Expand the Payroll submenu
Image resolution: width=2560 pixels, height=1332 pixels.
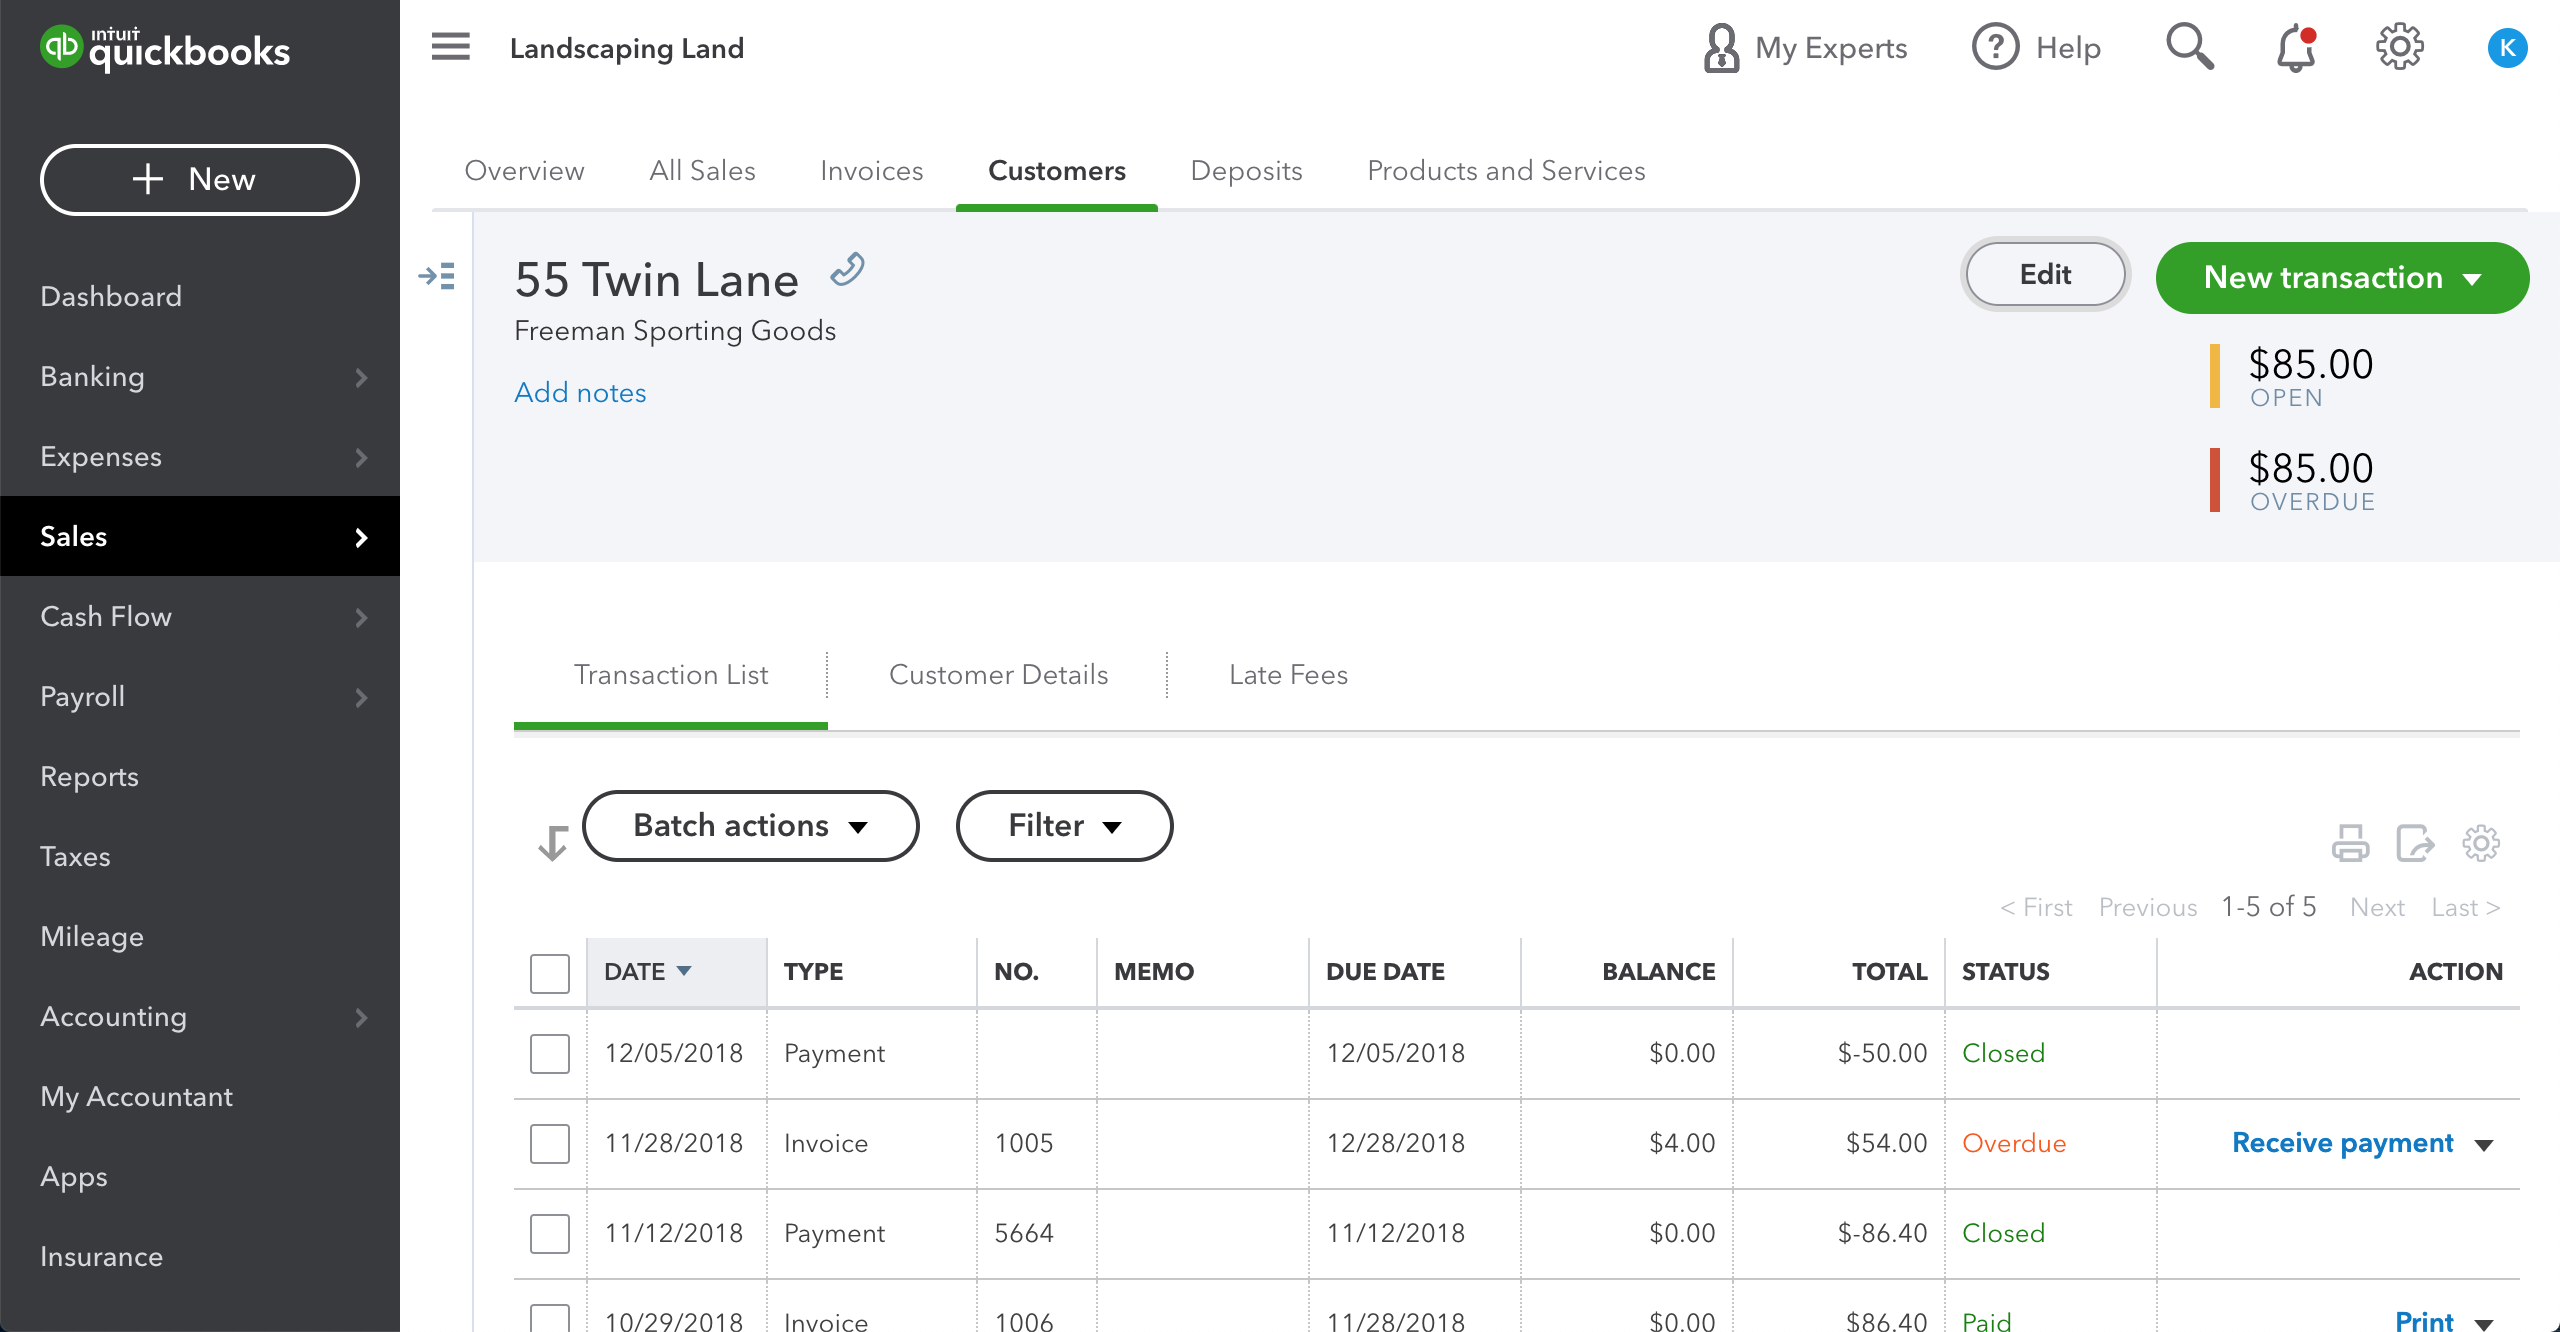coord(361,697)
